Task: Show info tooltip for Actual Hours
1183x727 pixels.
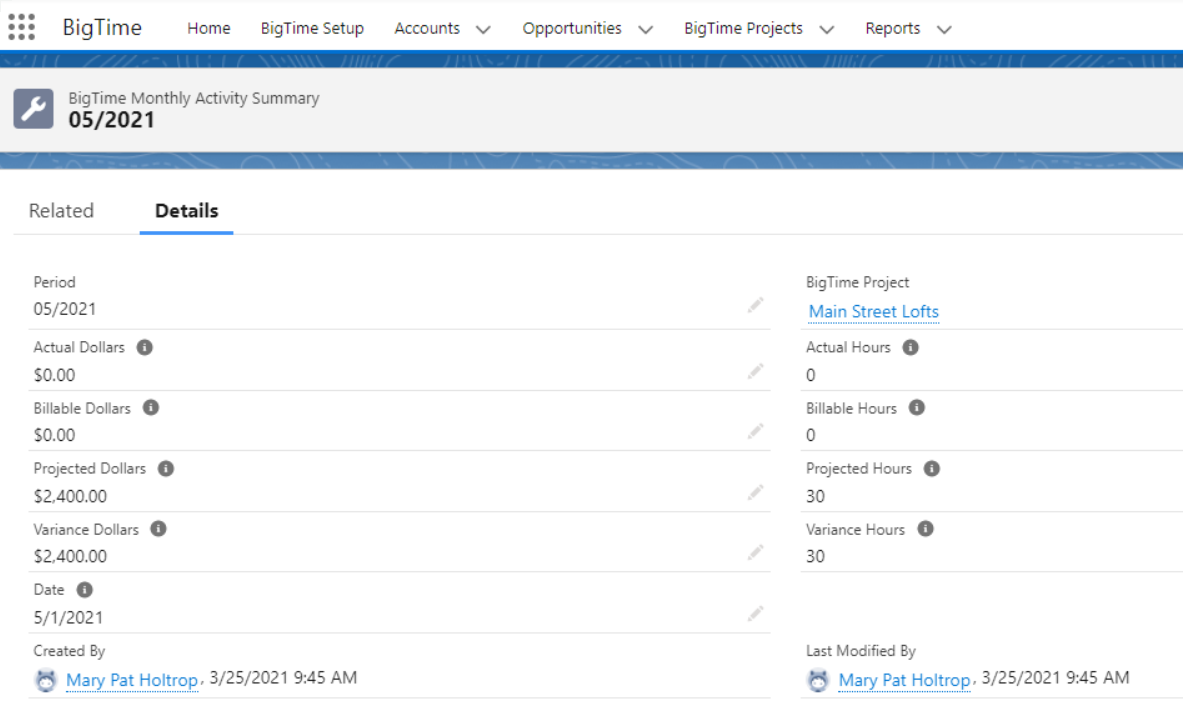Action: click(x=911, y=347)
